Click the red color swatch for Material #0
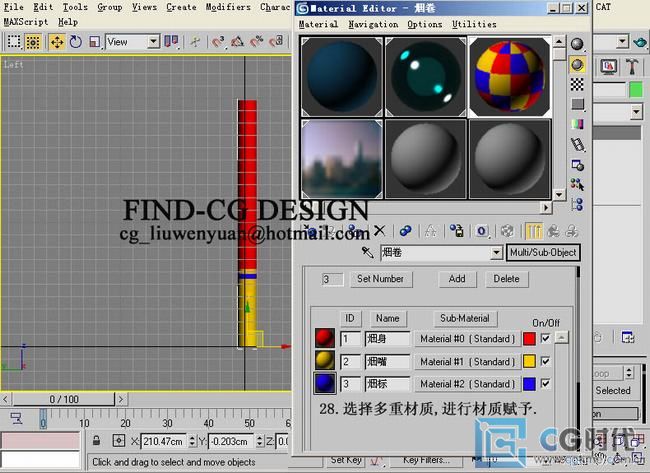The width and height of the screenshot is (650, 473). pyautogui.click(x=529, y=339)
